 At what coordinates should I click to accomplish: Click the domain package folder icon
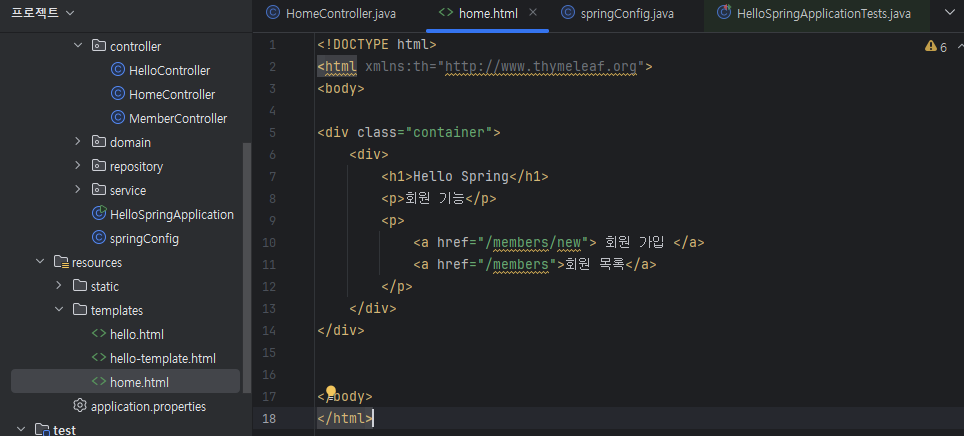98,141
